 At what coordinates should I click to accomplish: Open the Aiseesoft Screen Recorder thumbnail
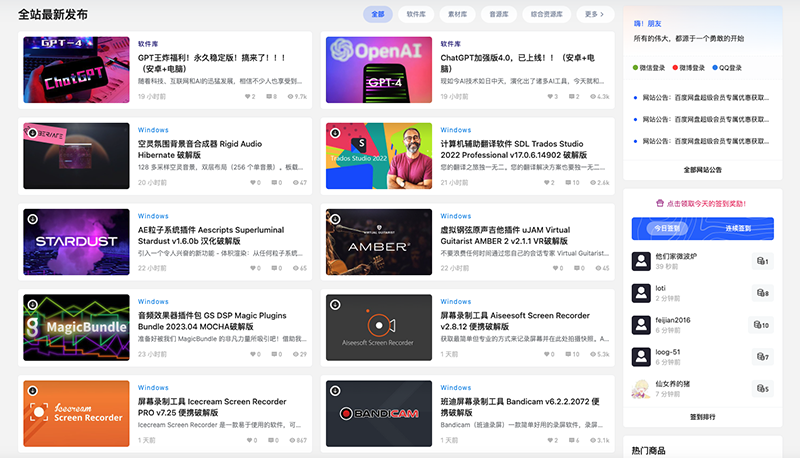(x=379, y=327)
